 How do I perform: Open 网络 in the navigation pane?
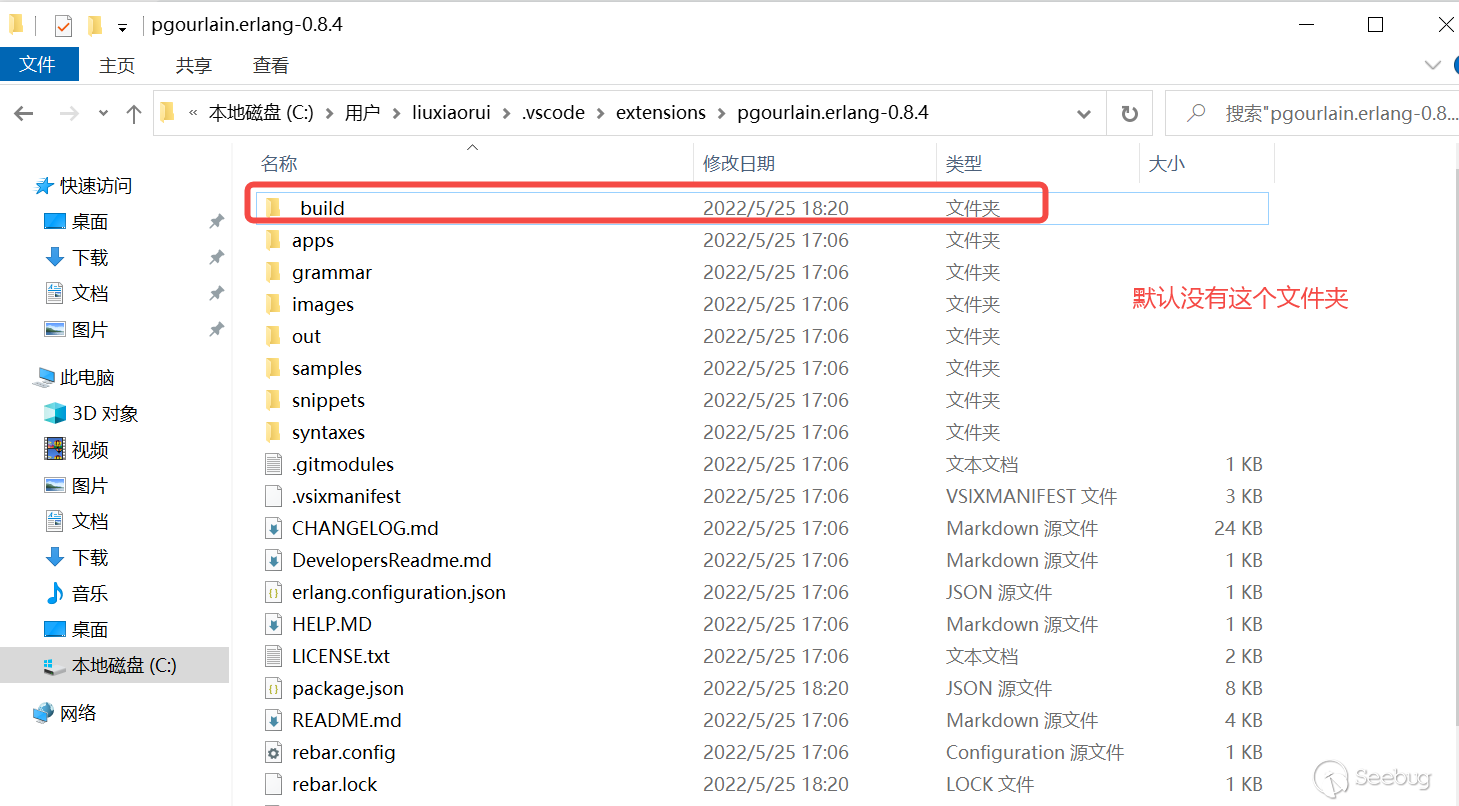(78, 713)
